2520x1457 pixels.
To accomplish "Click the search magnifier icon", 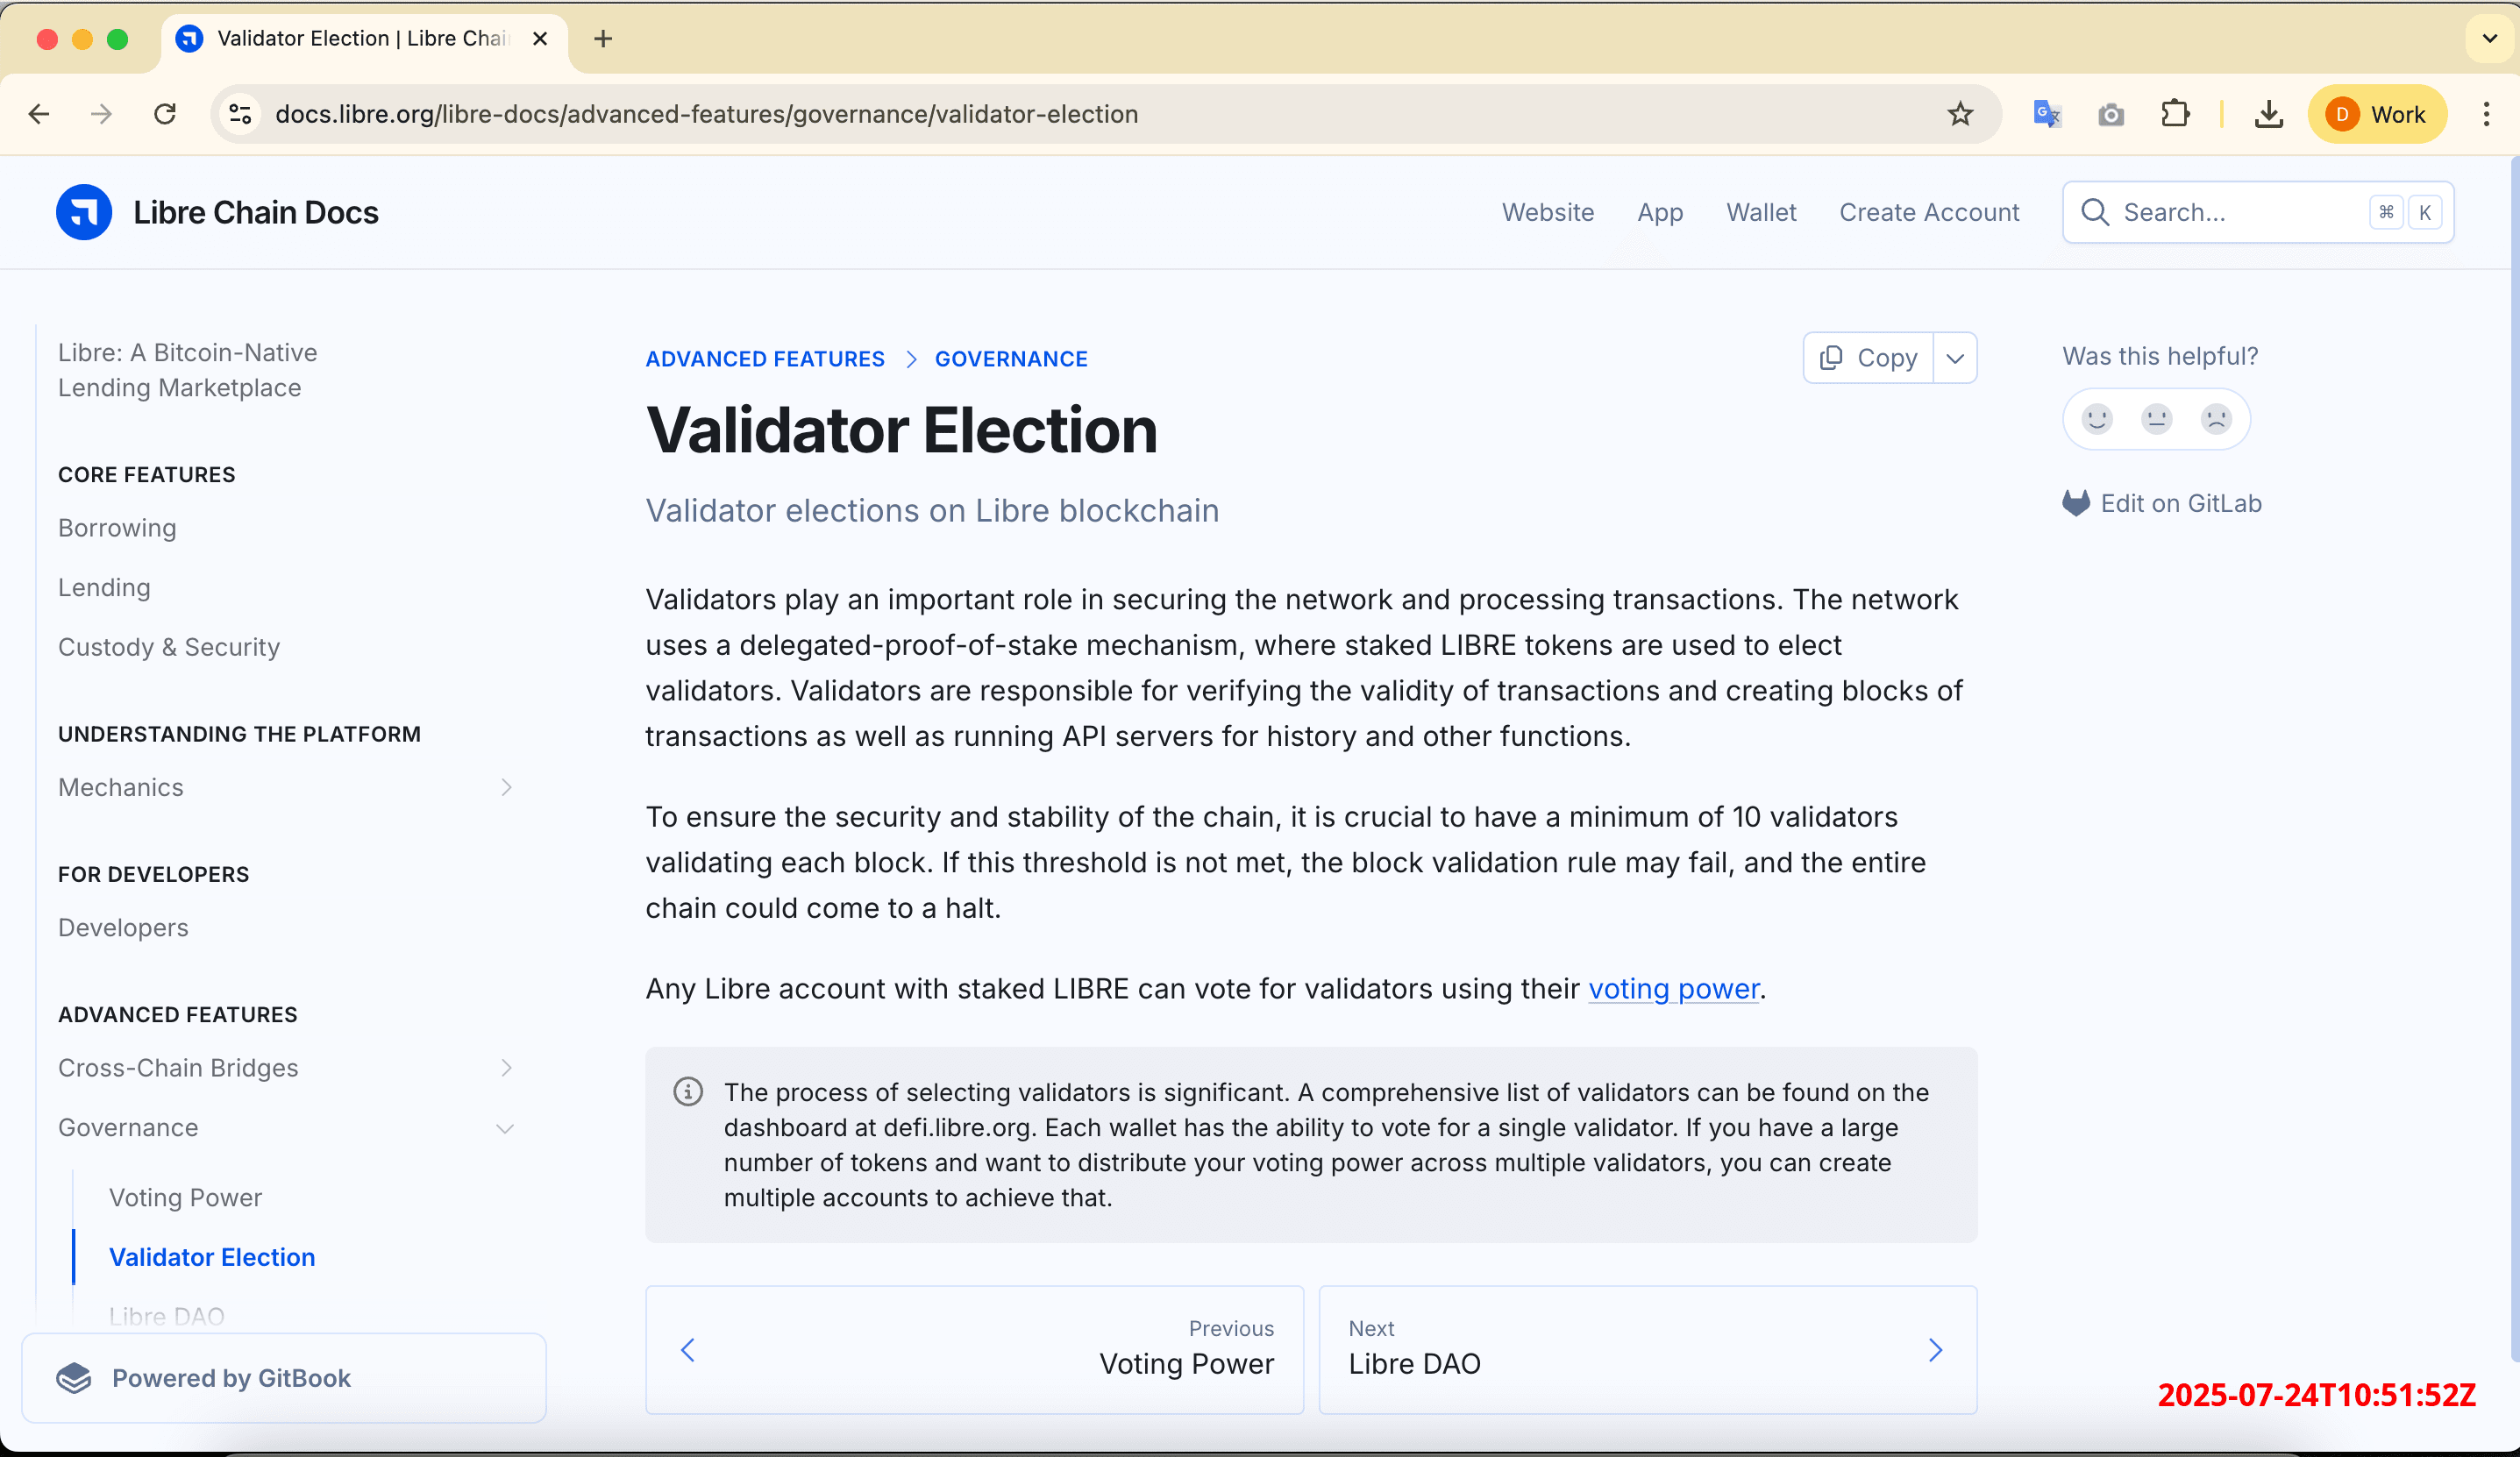I will pos(2095,212).
